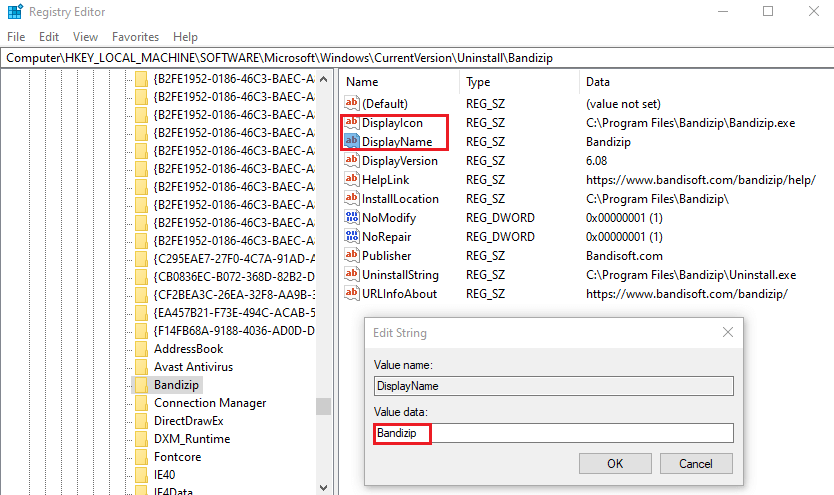Click the {C295EAE7-27F0 key folder icon

[141, 258]
